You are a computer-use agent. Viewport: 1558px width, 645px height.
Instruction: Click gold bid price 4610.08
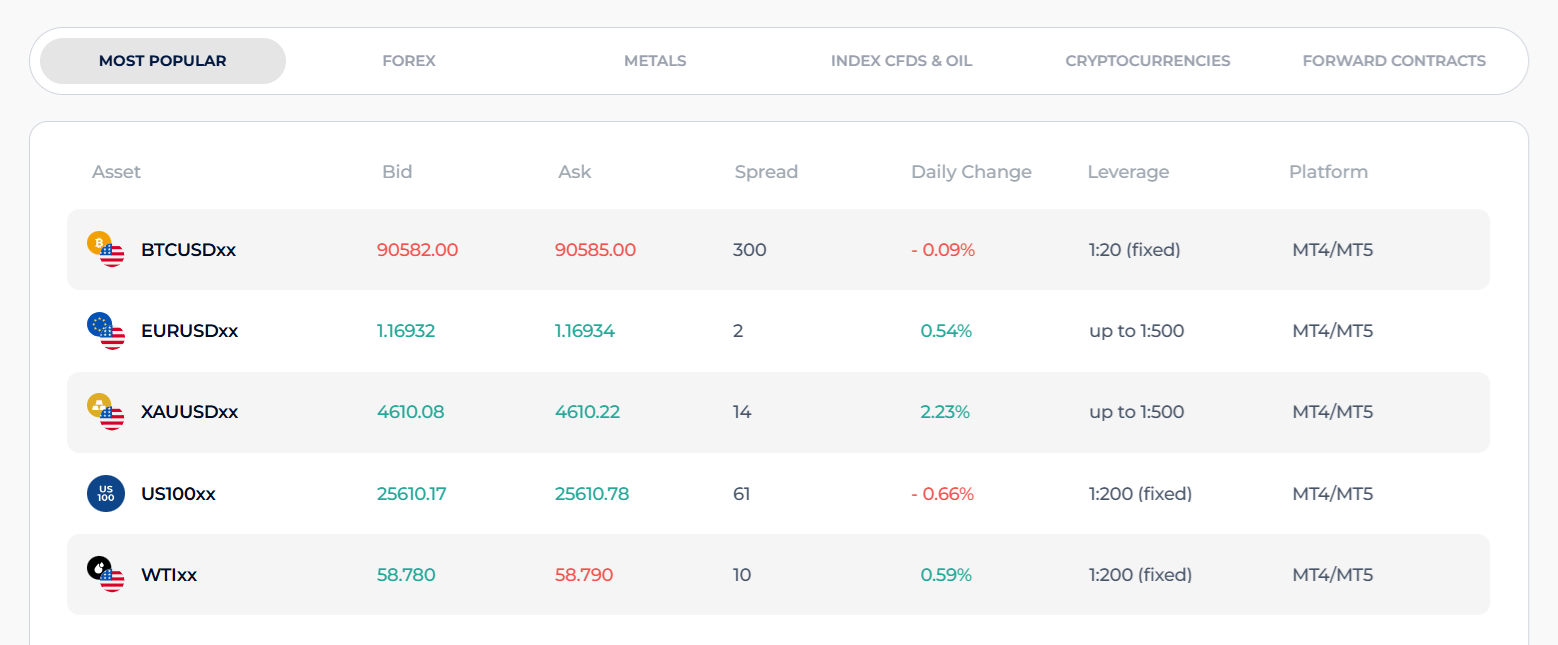[x=411, y=412]
